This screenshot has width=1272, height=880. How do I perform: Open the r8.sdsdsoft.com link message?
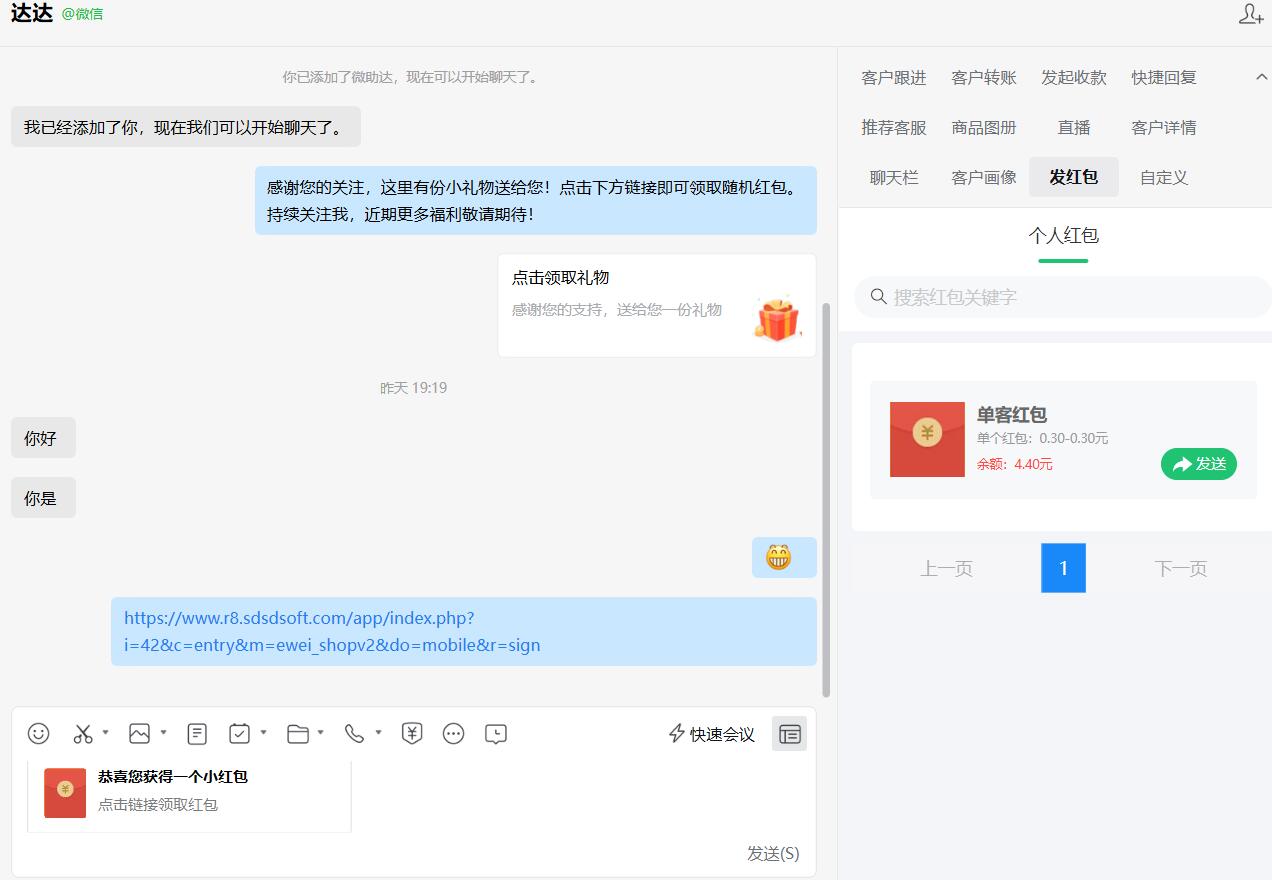click(464, 631)
